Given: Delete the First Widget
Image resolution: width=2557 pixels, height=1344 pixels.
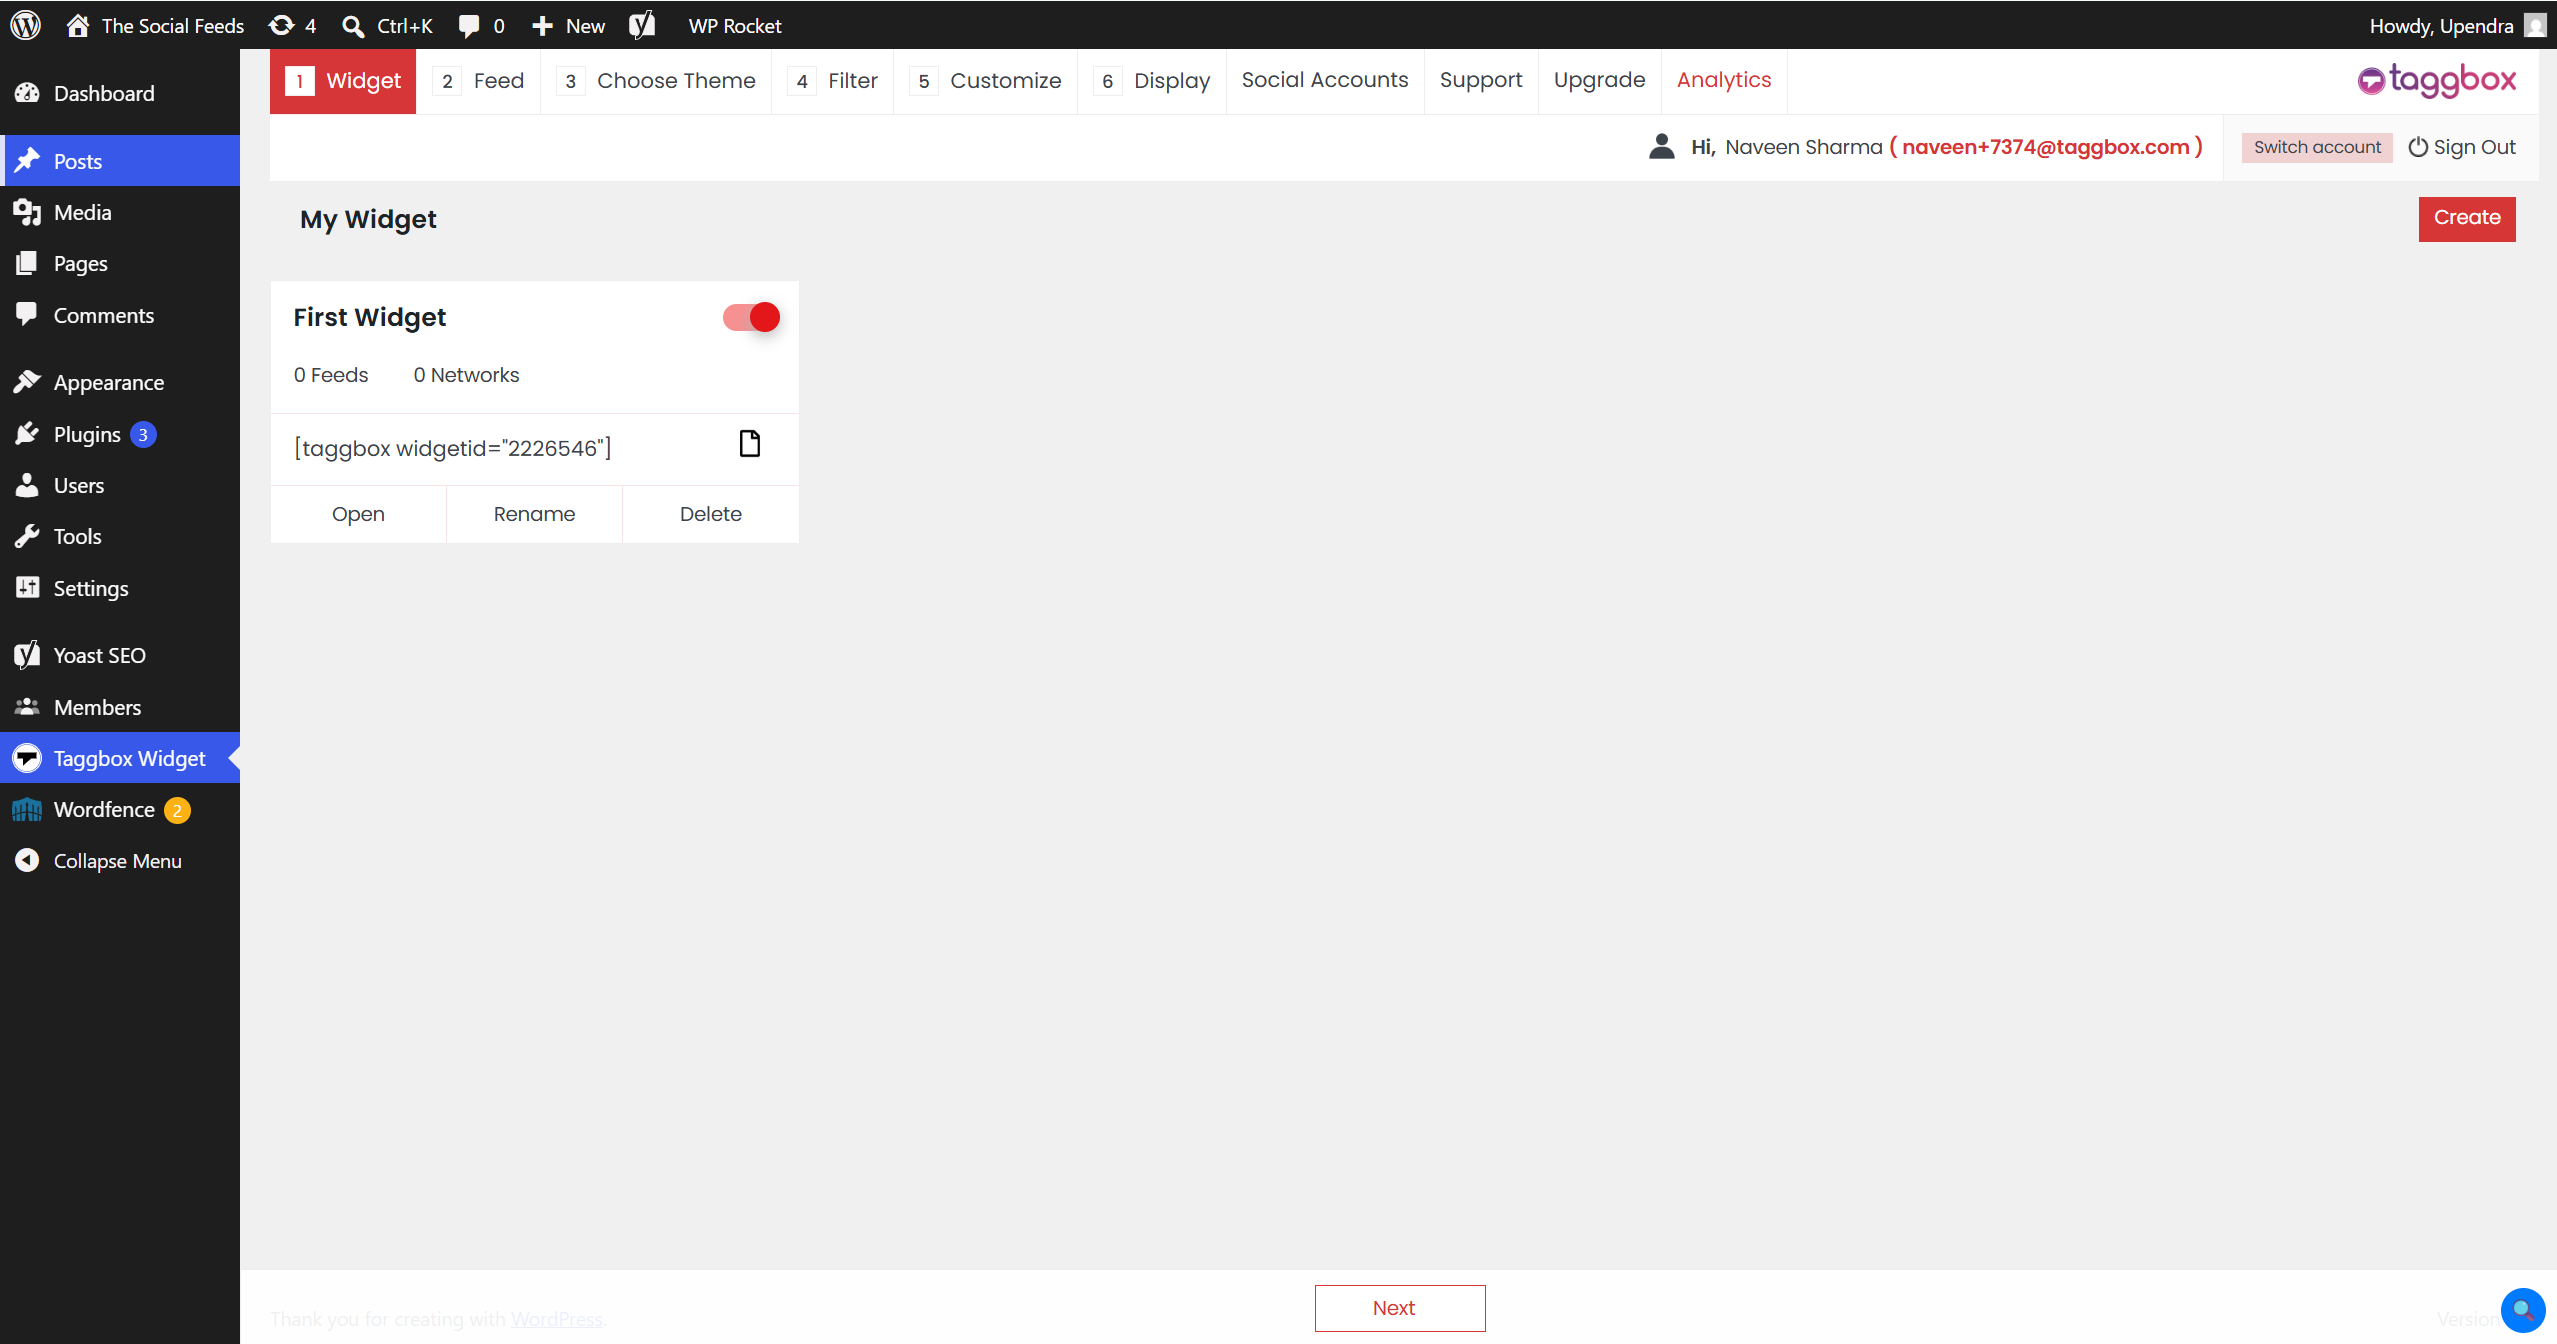Looking at the screenshot, I should point(711,514).
